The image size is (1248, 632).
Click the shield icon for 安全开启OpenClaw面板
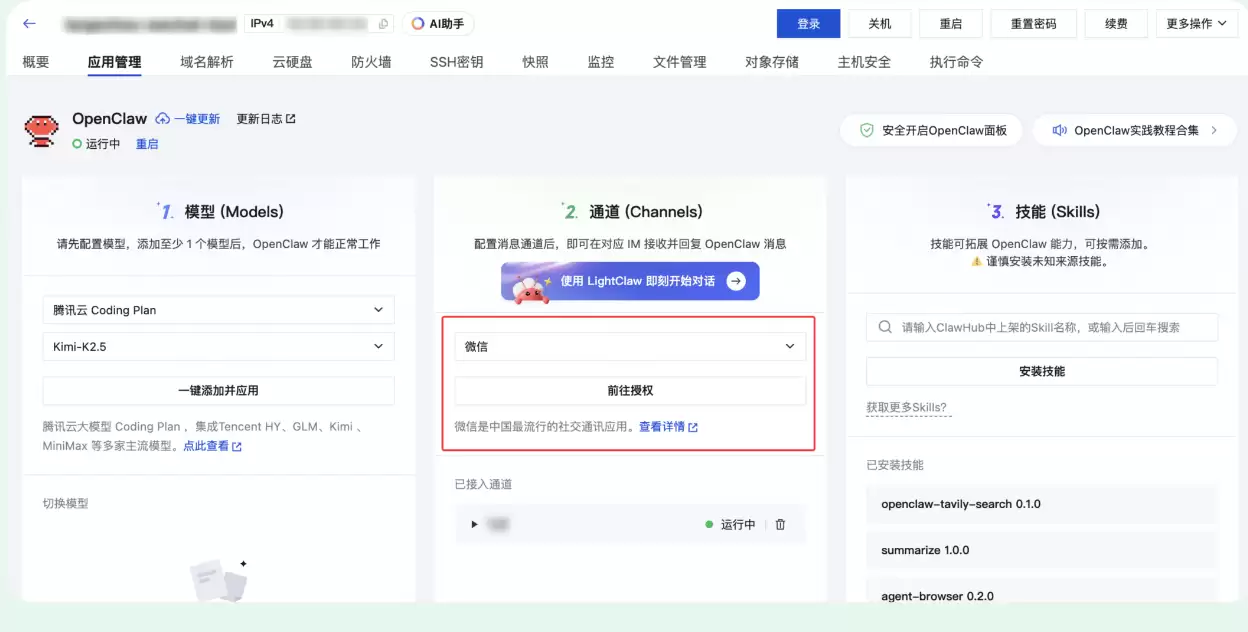pyautogui.click(x=867, y=130)
